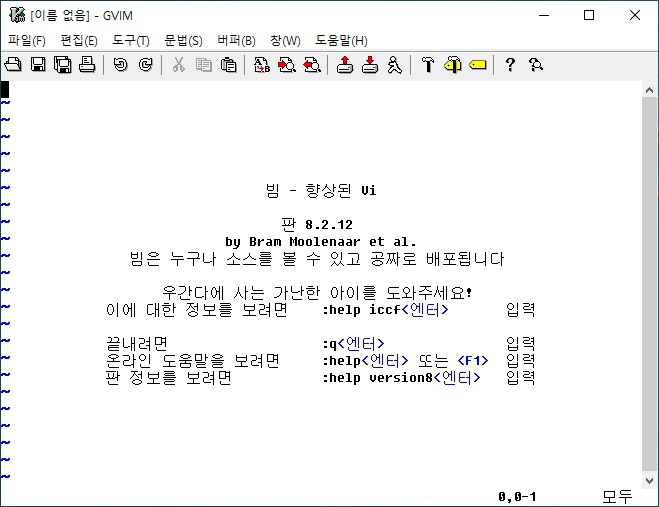Click the Find Previous icon
The width and height of the screenshot is (659, 507).
coord(312,65)
